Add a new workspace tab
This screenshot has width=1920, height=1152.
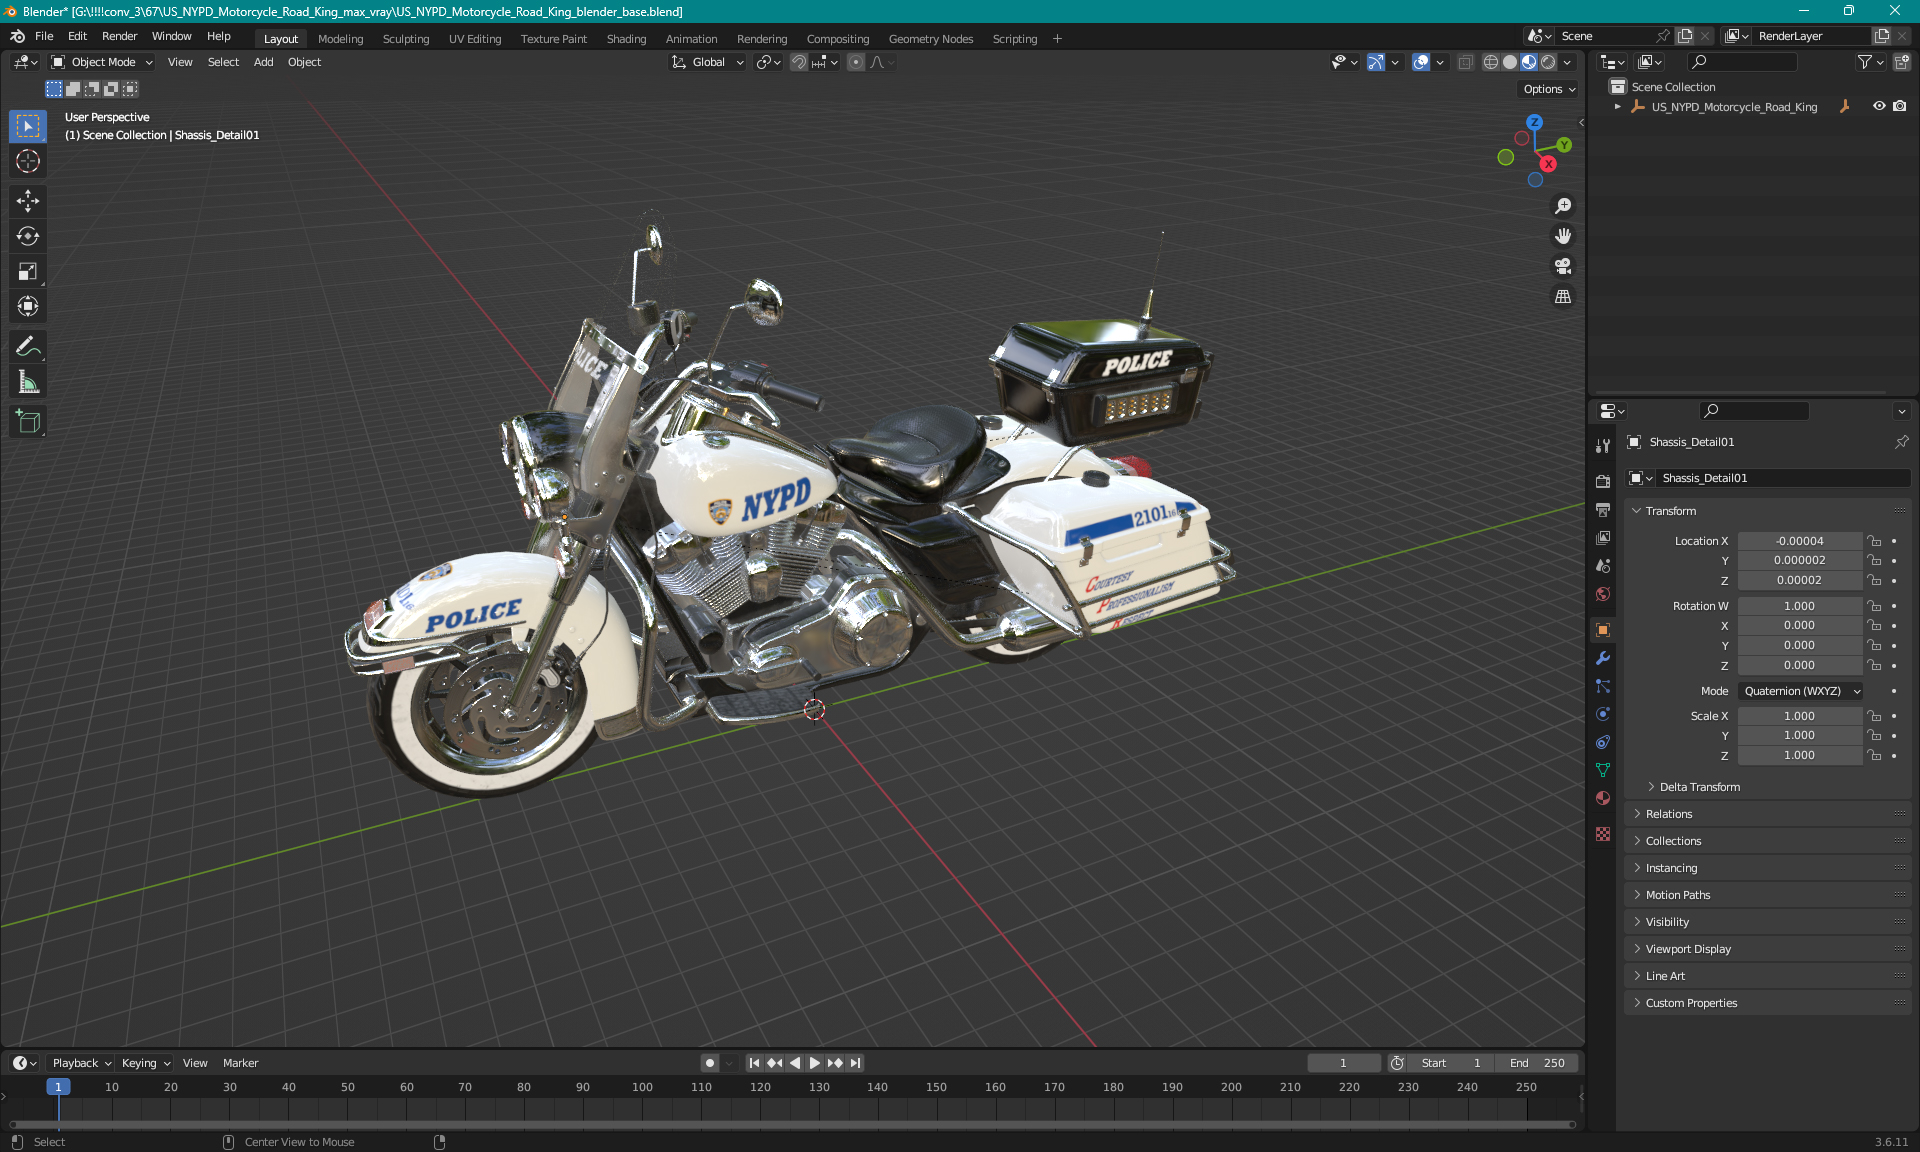(1057, 39)
